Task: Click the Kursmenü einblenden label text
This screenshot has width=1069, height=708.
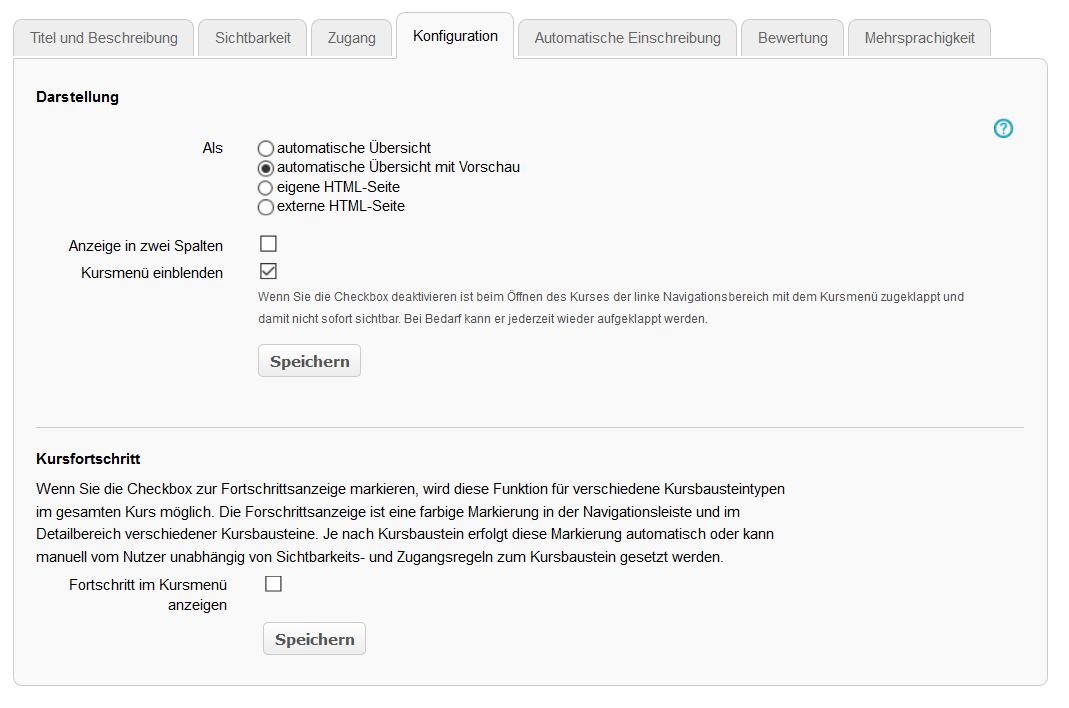Action: click(x=151, y=272)
